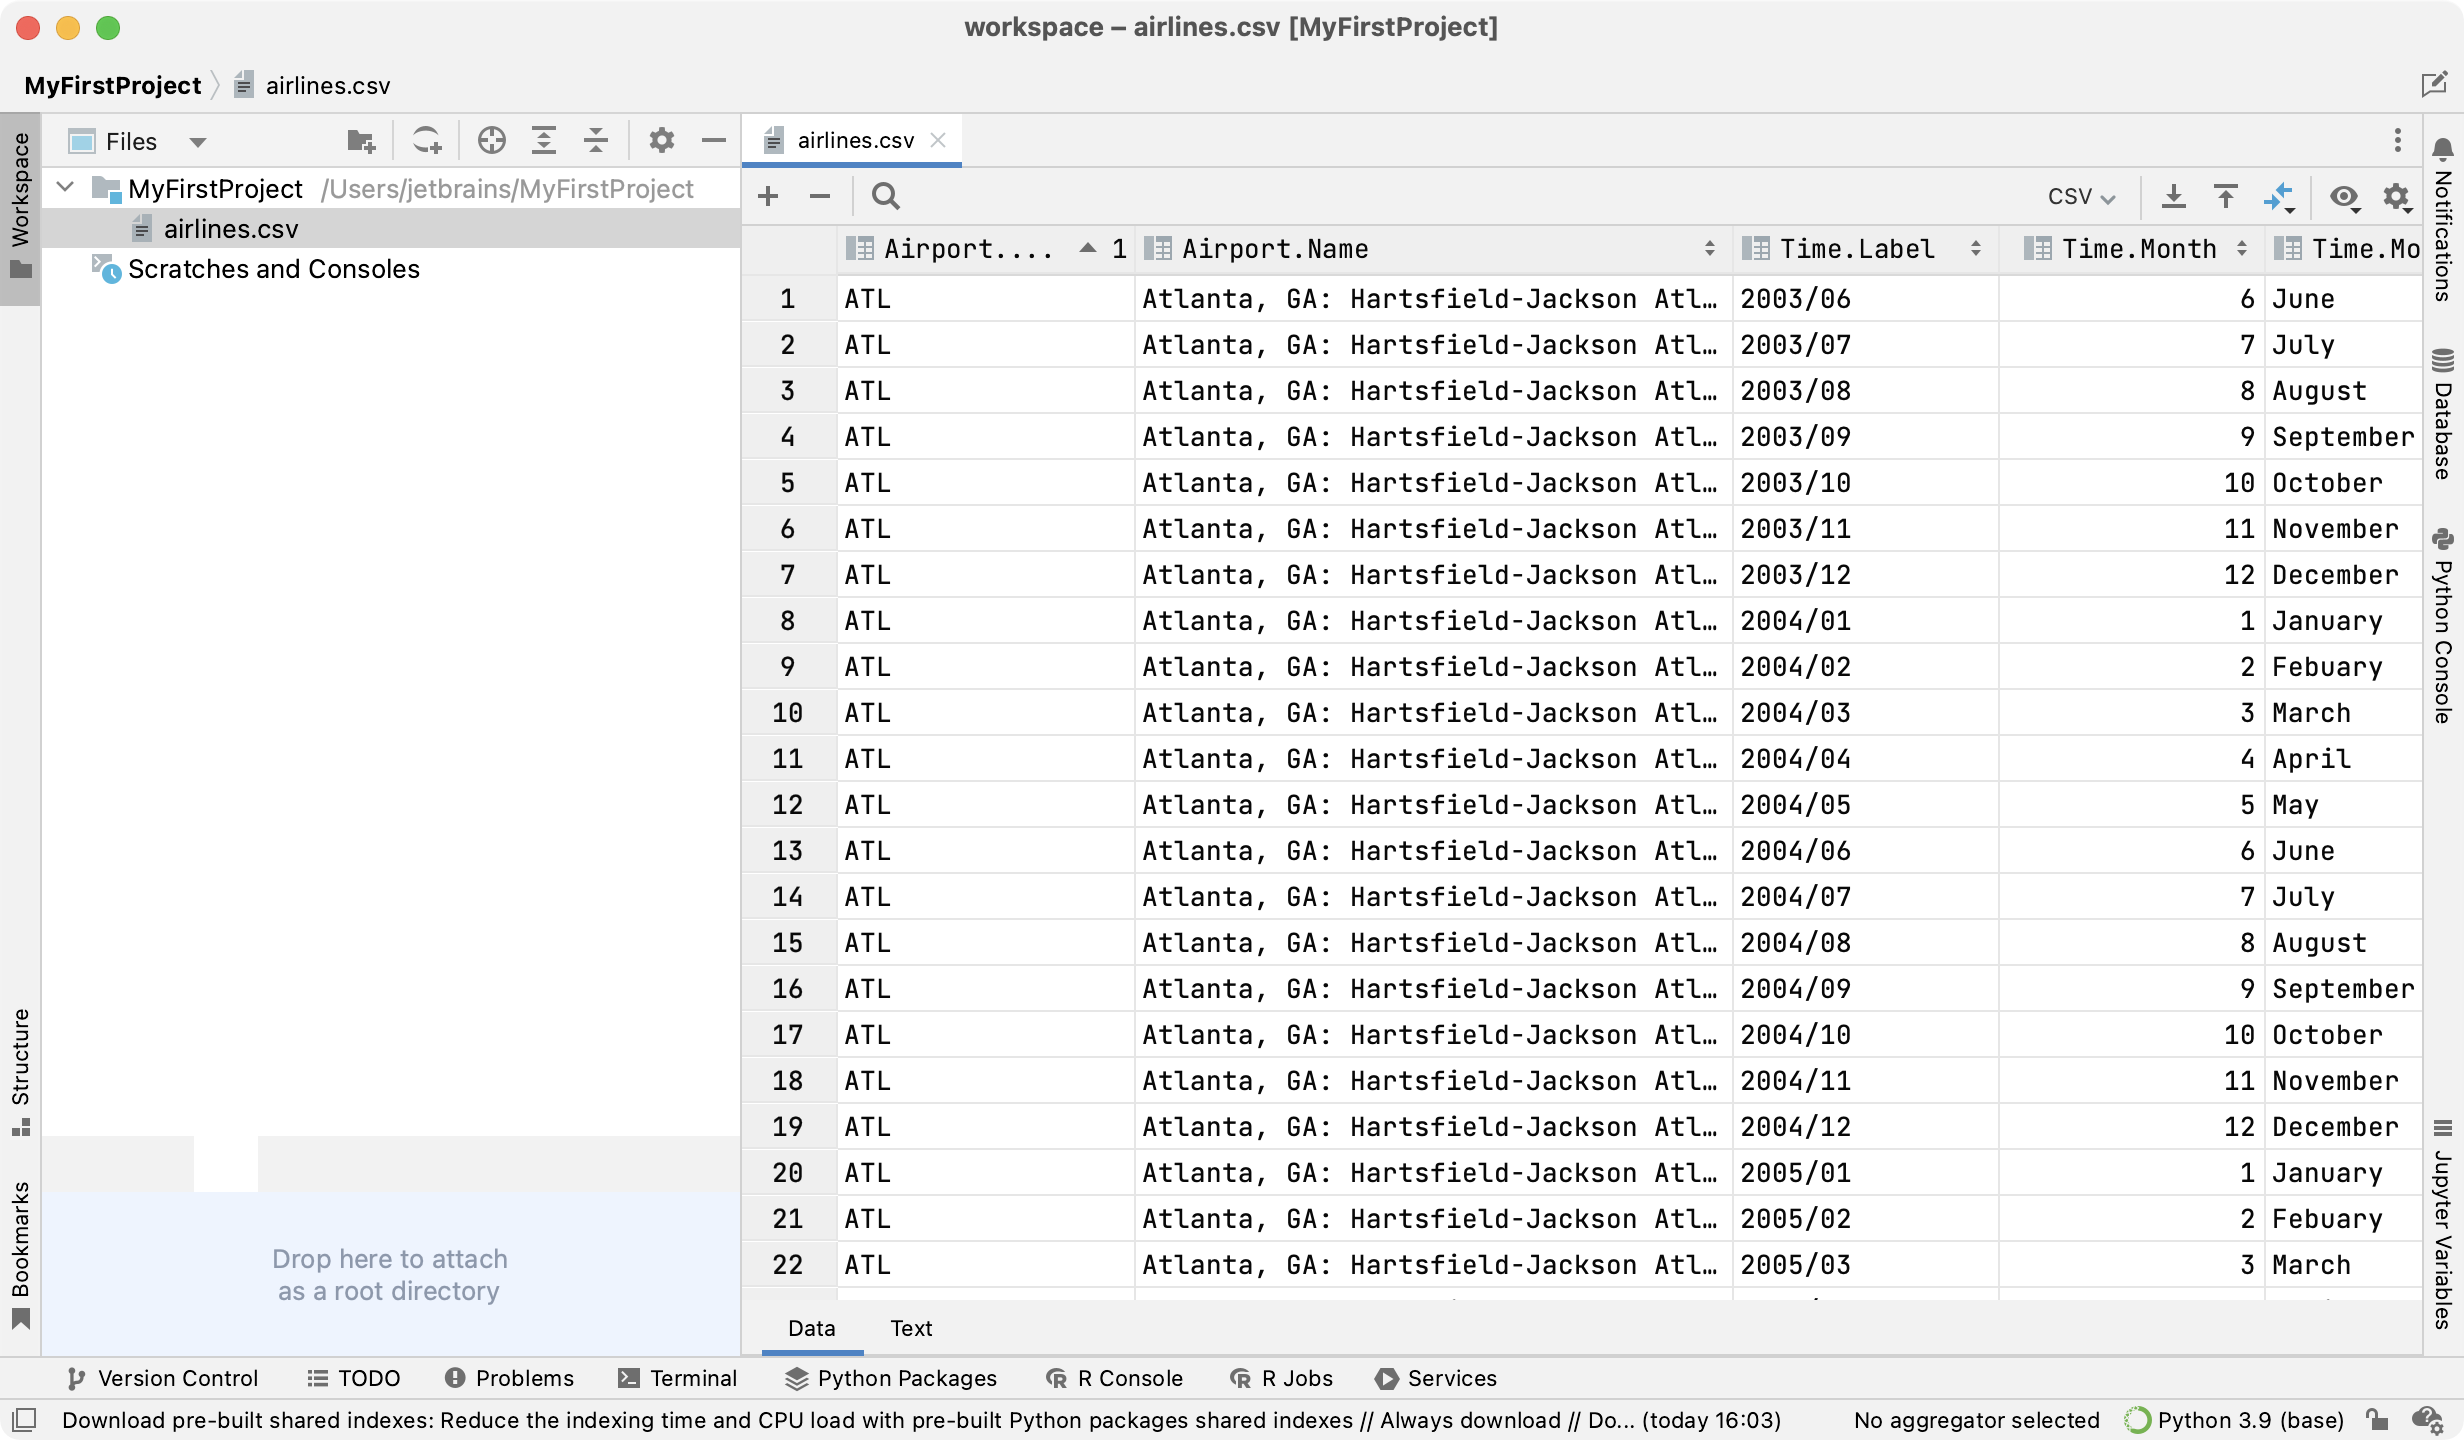Close the airlines.csv editor tab
Image resolution: width=2464 pixels, height=1440 pixels.
click(938, 141)
